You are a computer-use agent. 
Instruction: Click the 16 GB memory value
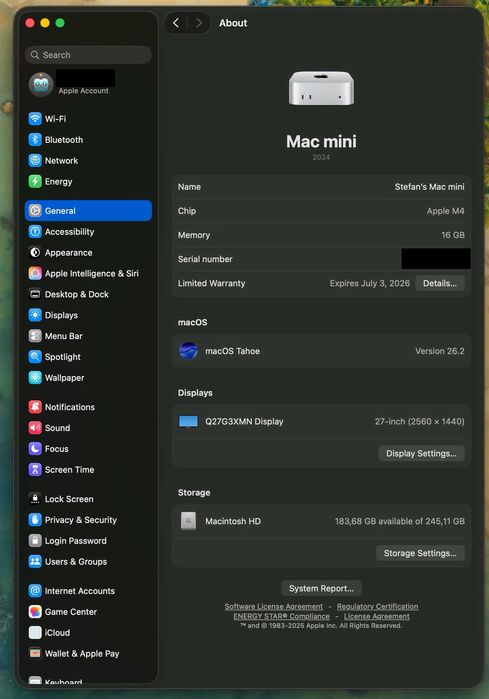(x=452, y=235)
